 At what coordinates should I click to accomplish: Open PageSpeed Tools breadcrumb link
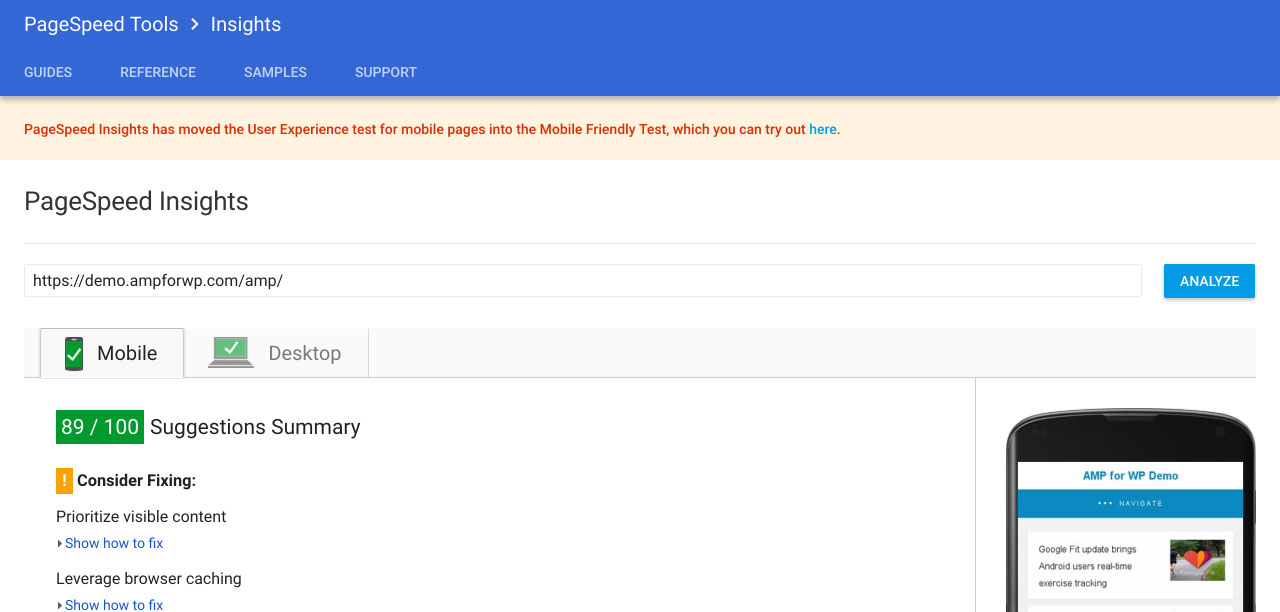pyautogui.click(x=101, y=25)
